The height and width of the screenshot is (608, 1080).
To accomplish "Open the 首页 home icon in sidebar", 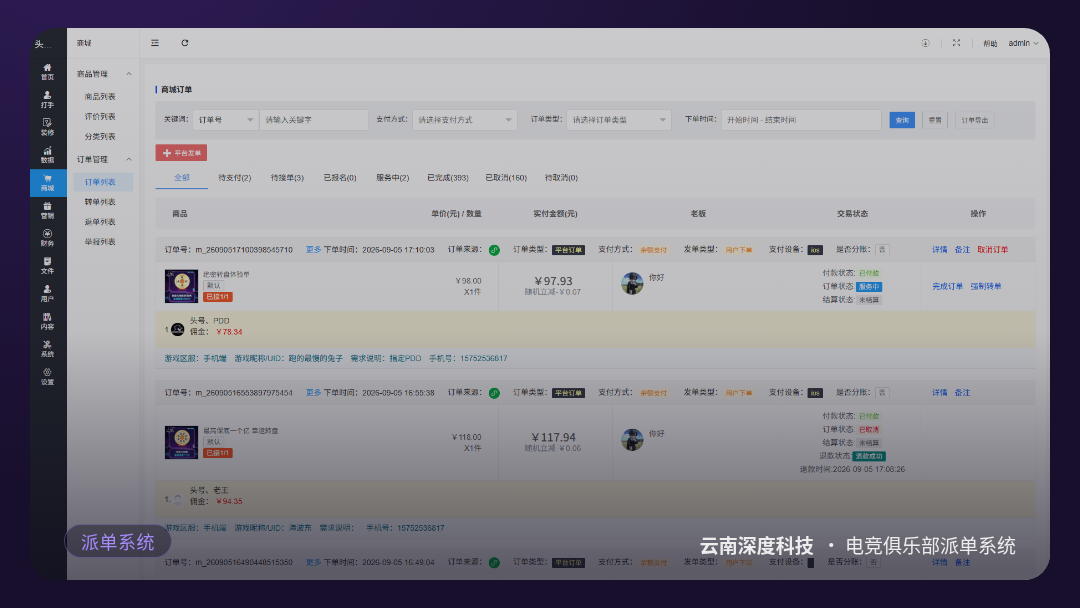I will point(47,72).
